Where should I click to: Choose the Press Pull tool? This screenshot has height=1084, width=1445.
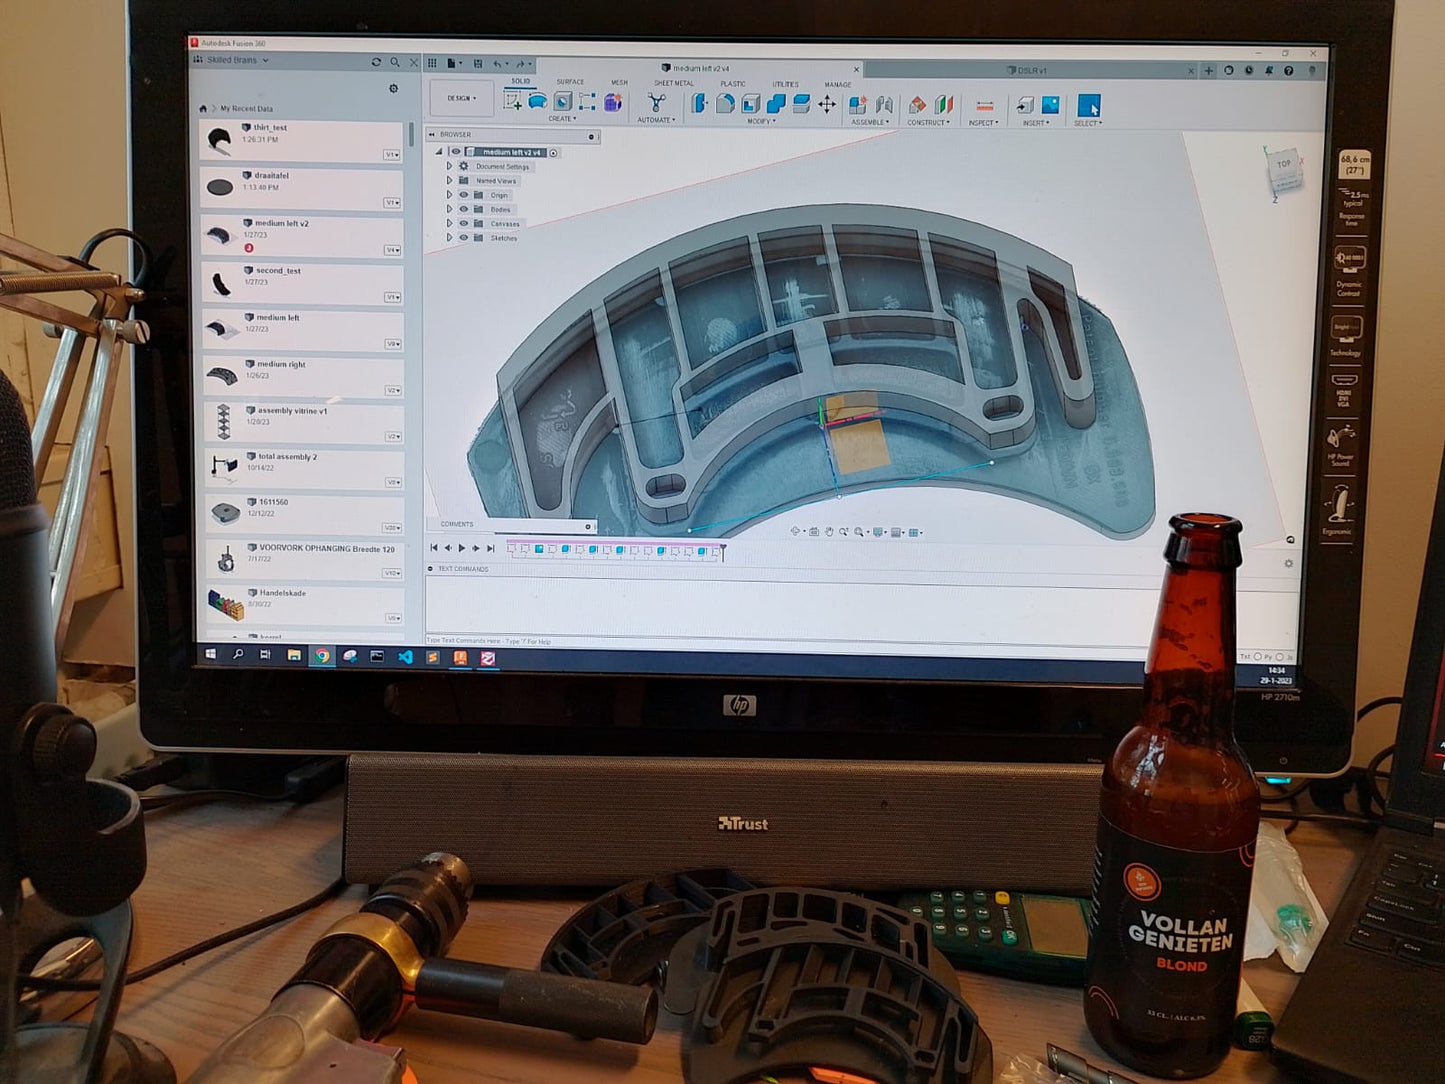[x=699, y=103]
